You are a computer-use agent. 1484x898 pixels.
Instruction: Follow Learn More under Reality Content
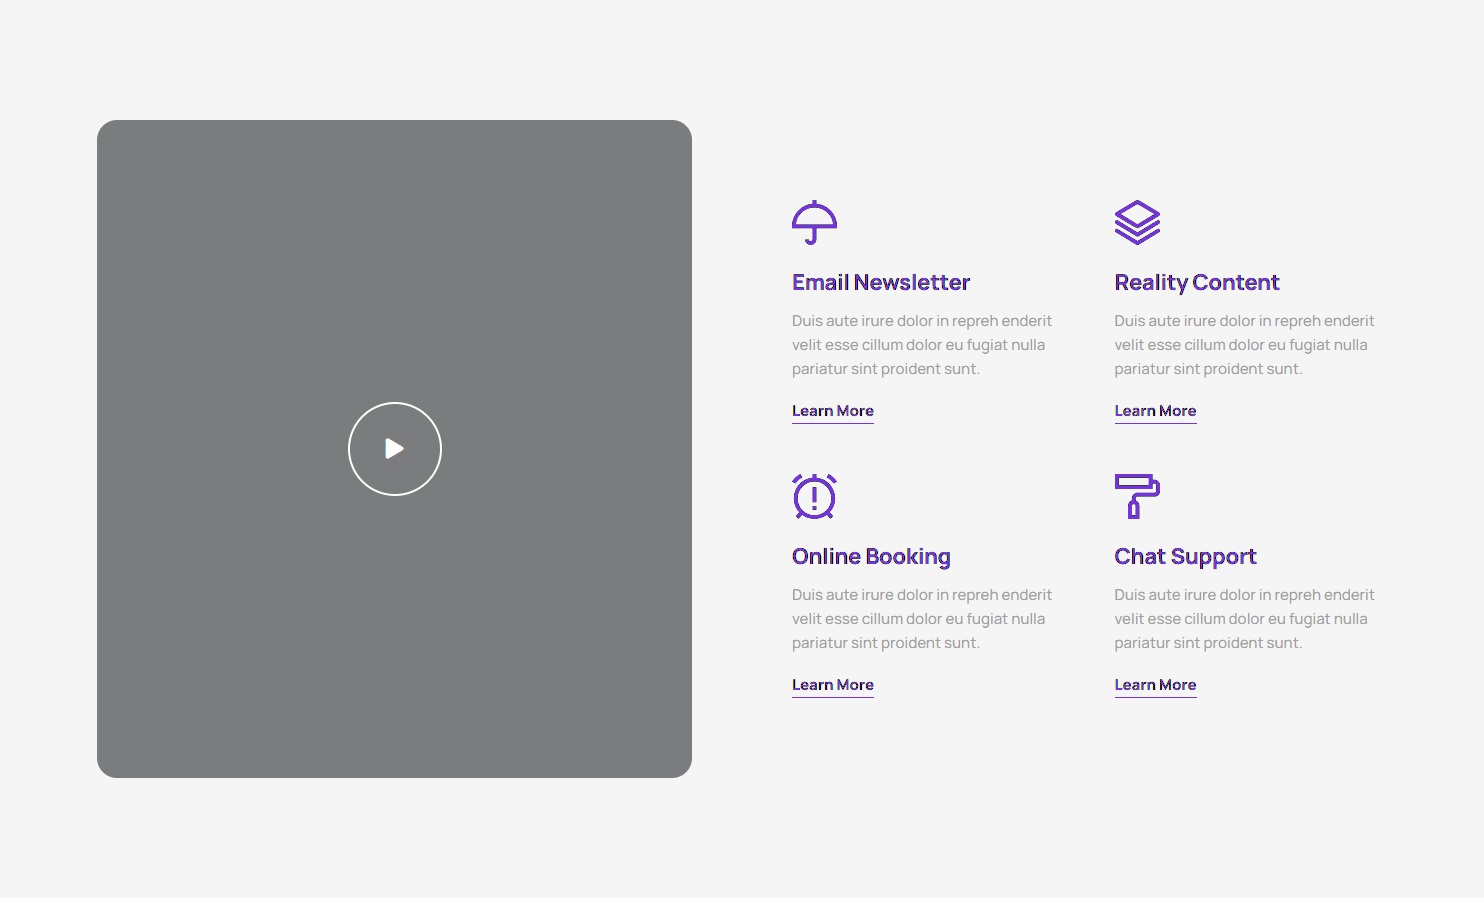(x=1155, y=411)
